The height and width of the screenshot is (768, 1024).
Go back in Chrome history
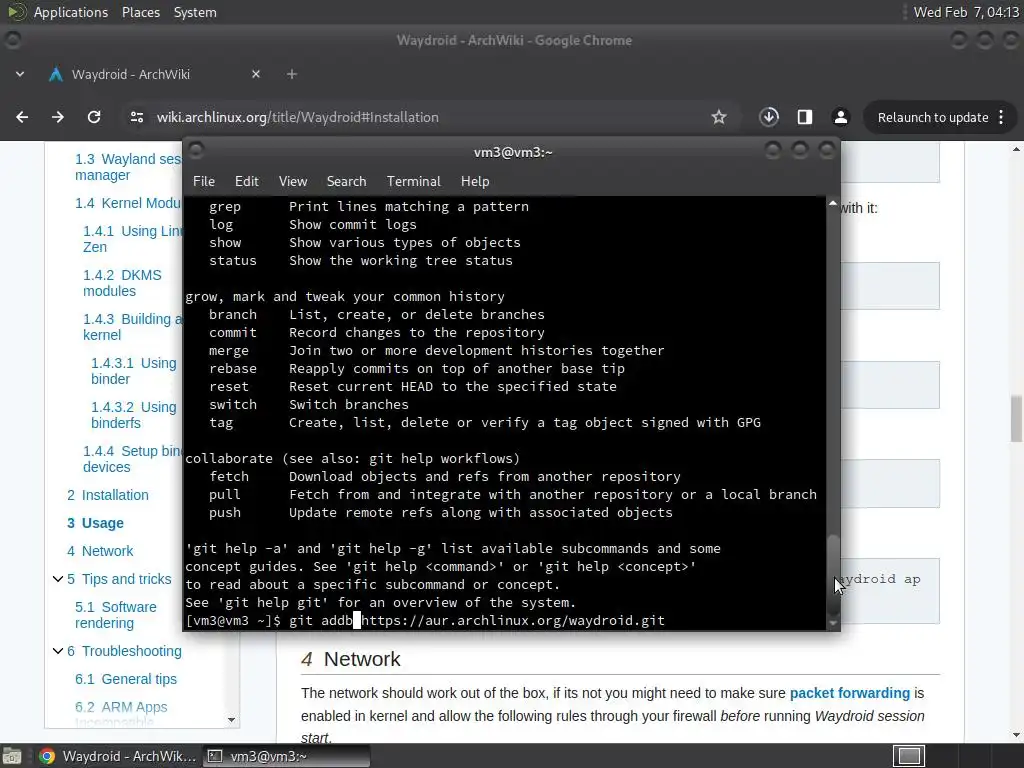tap(22, 117)
